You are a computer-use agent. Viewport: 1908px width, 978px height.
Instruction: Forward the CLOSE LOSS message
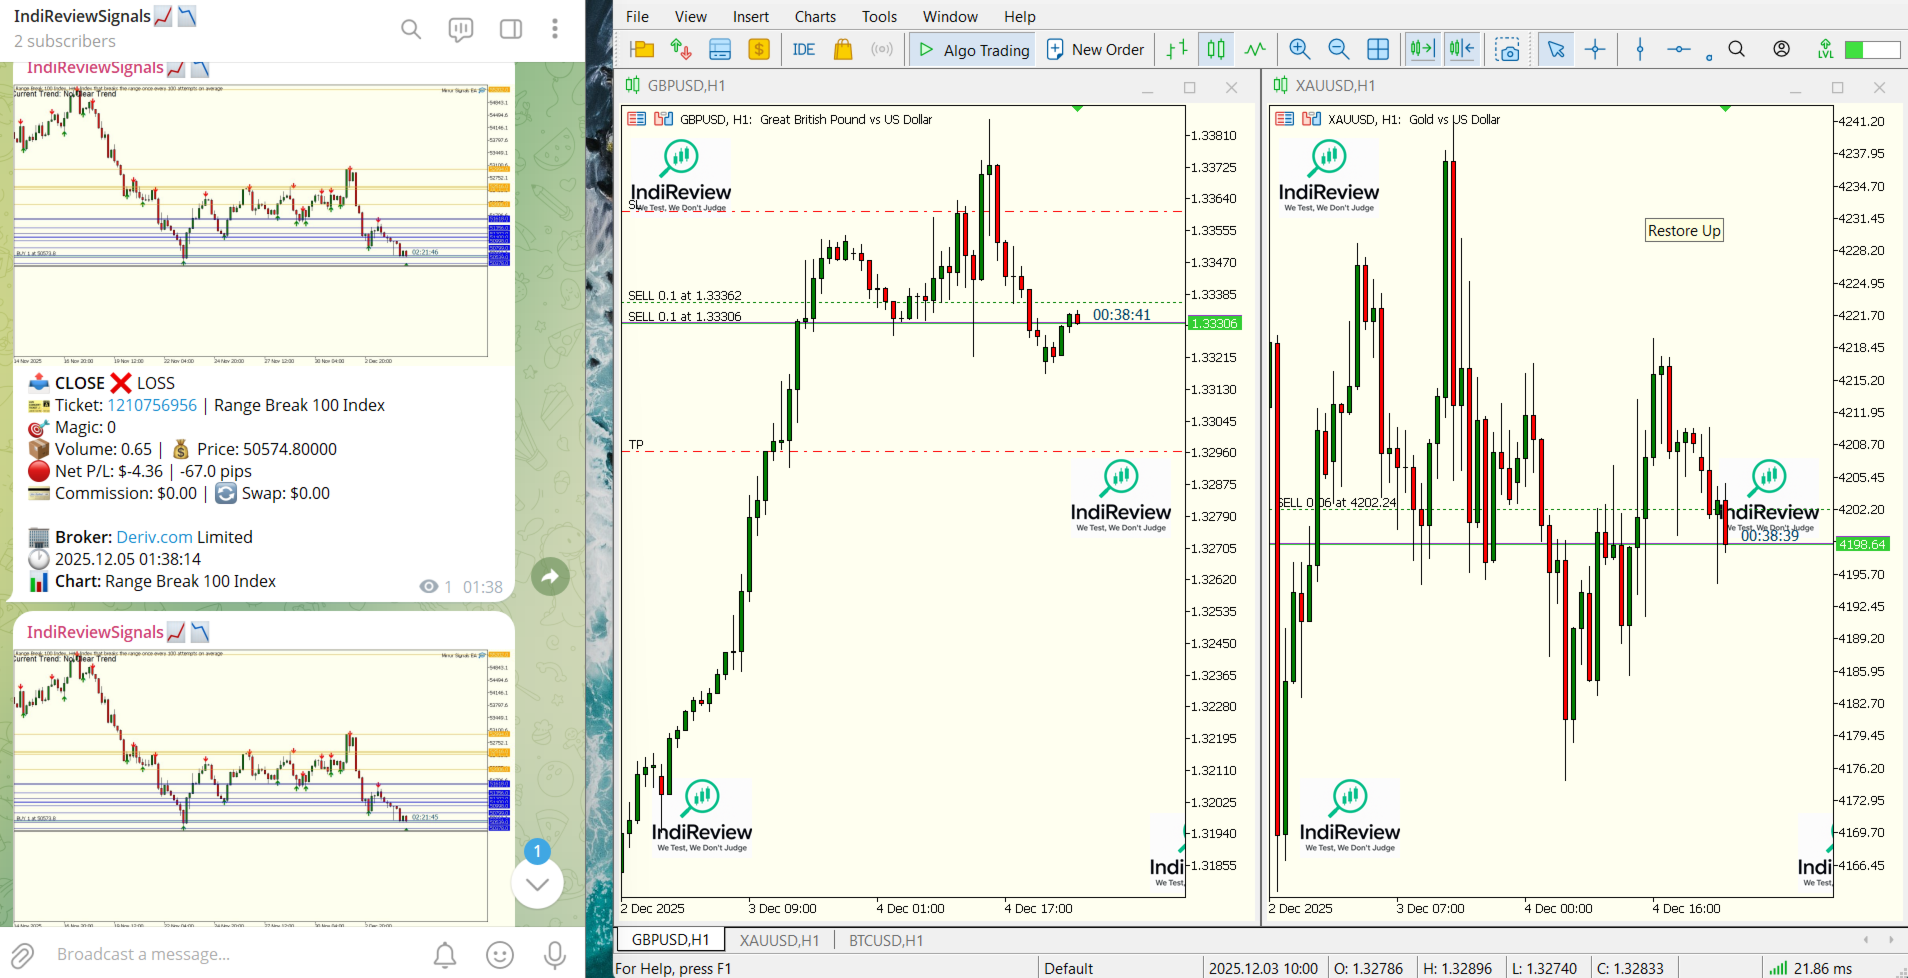[x=550, y=576]
